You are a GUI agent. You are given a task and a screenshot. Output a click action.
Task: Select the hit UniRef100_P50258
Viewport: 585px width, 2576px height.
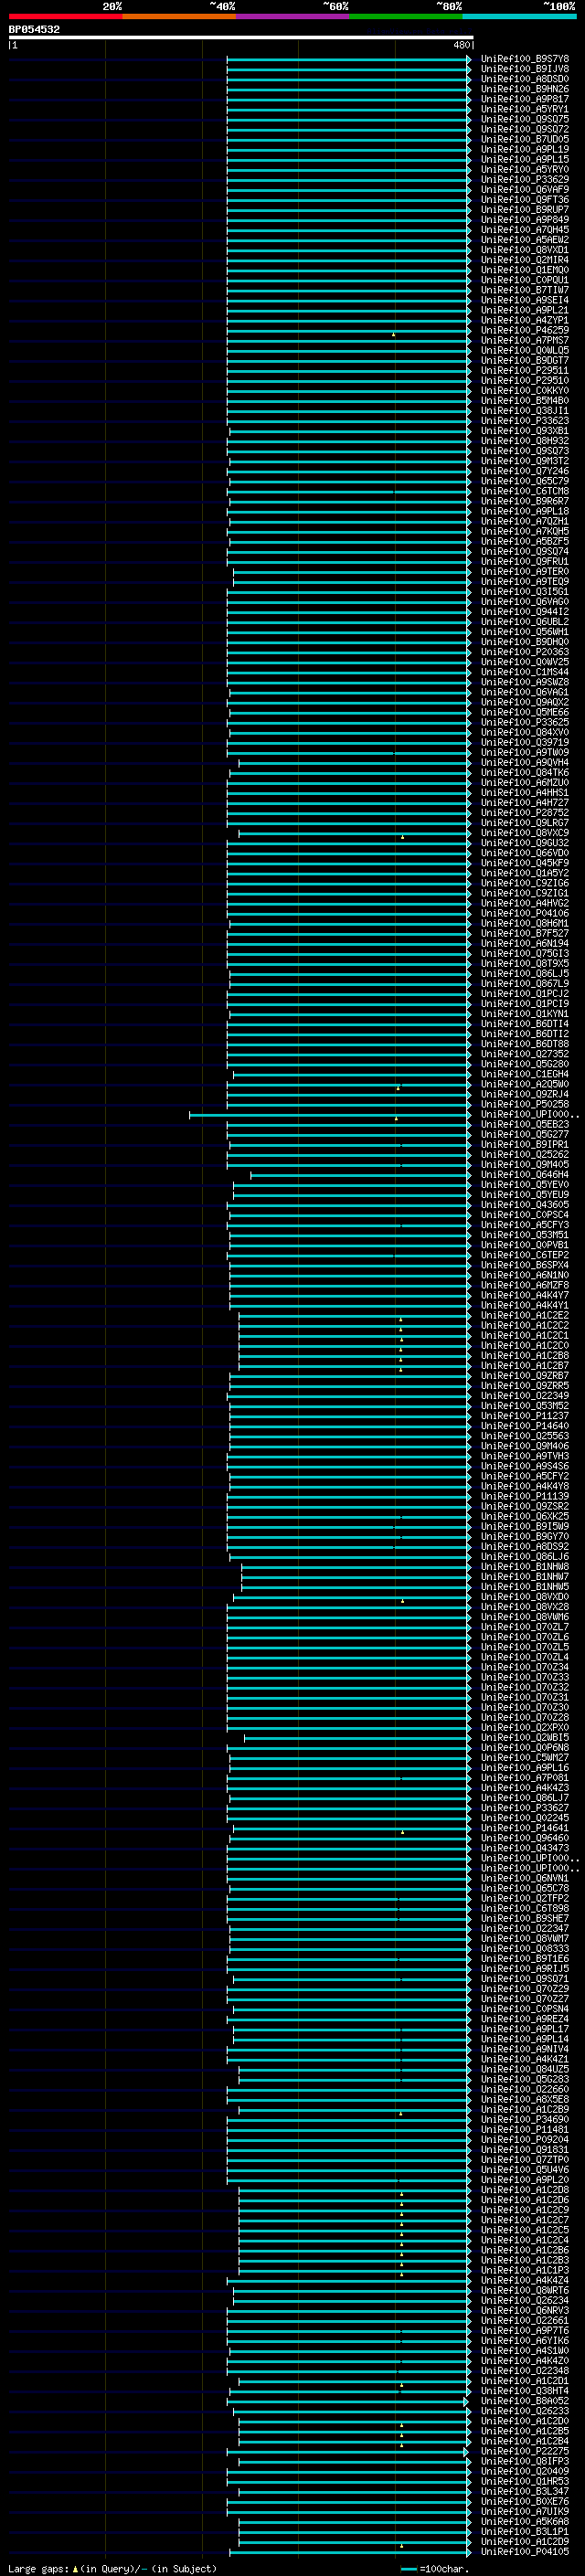(525, 1104)
